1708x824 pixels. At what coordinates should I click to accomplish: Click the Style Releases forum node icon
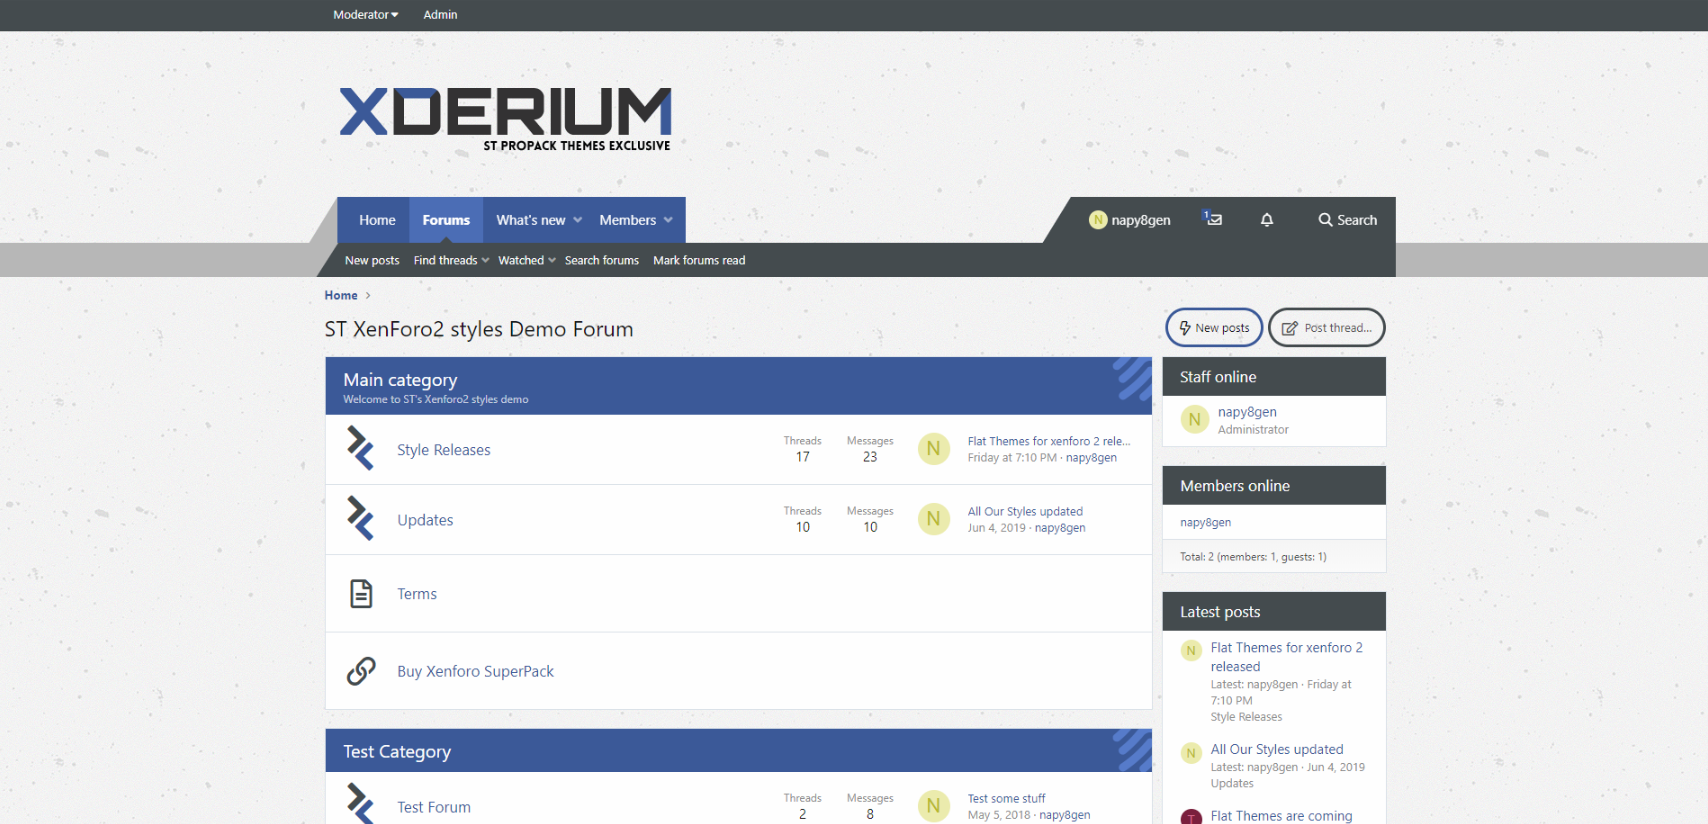[x=360, y=448]
